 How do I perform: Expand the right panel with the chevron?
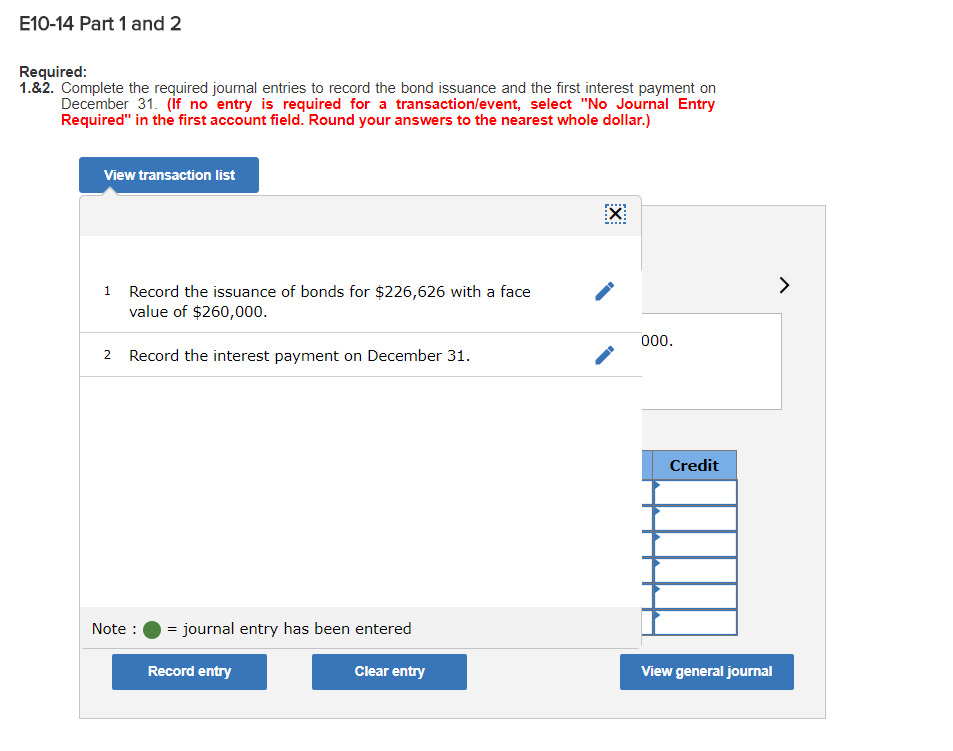click(x=783, y=285)
